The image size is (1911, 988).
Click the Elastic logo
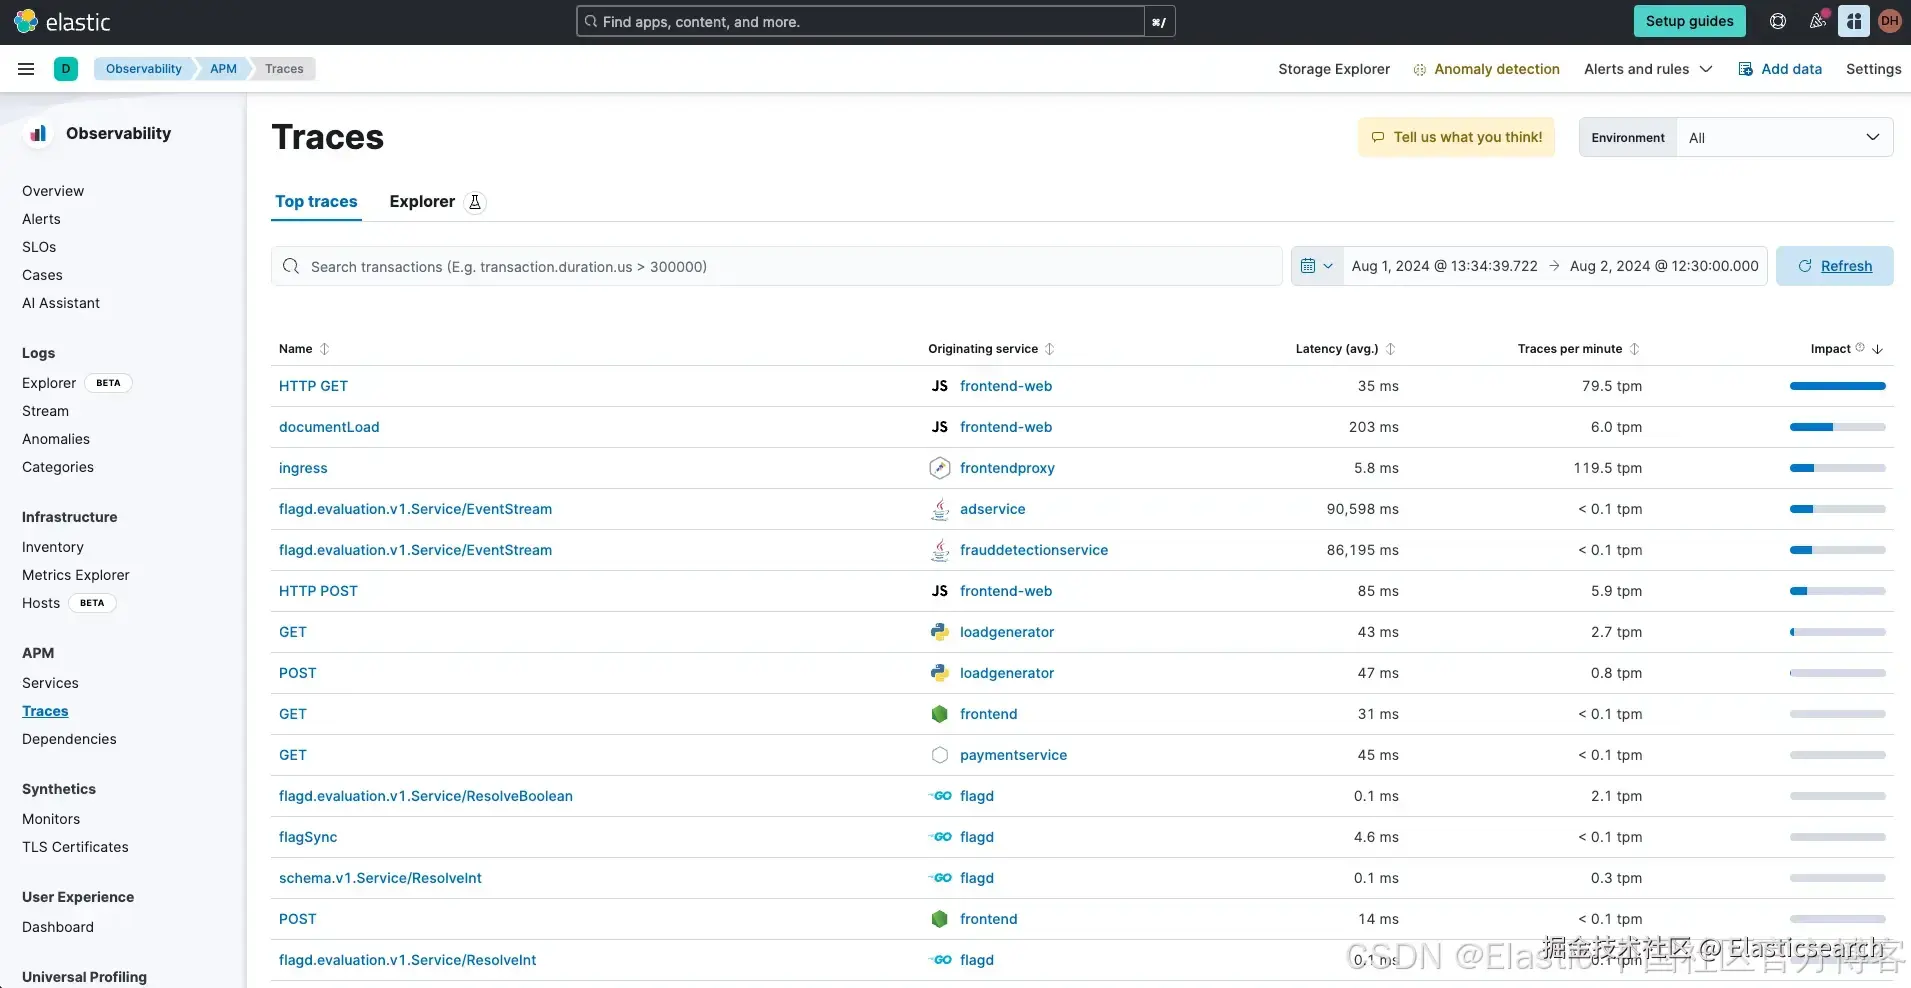(62, 21)
